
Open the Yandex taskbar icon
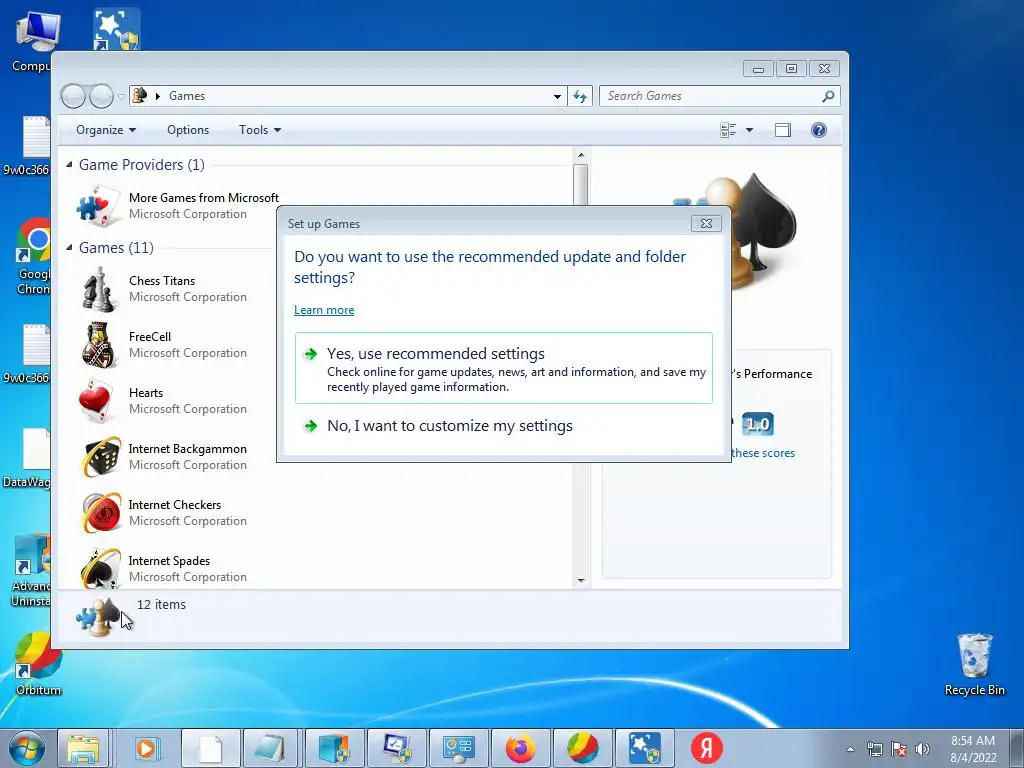click(x=707, y=748)
